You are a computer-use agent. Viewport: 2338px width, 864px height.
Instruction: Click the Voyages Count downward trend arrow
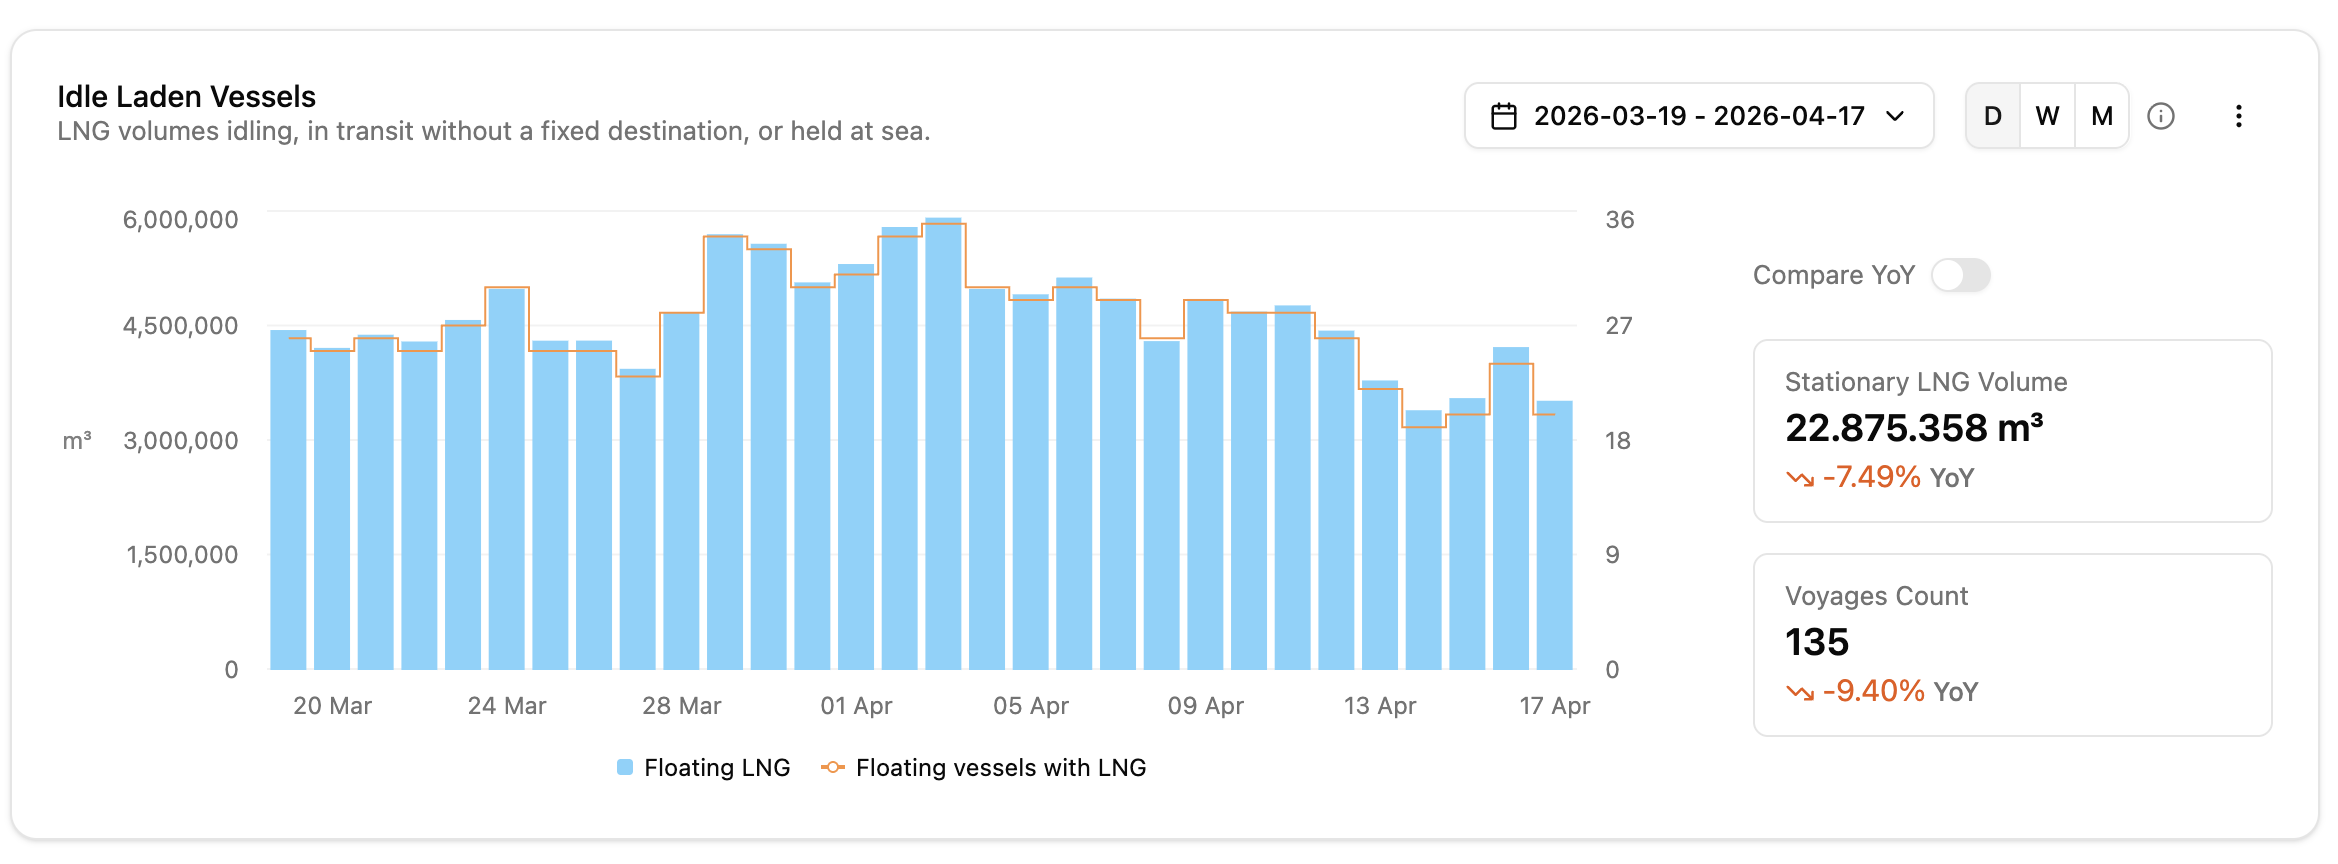pyautogui.click(x=1800, y=692)
